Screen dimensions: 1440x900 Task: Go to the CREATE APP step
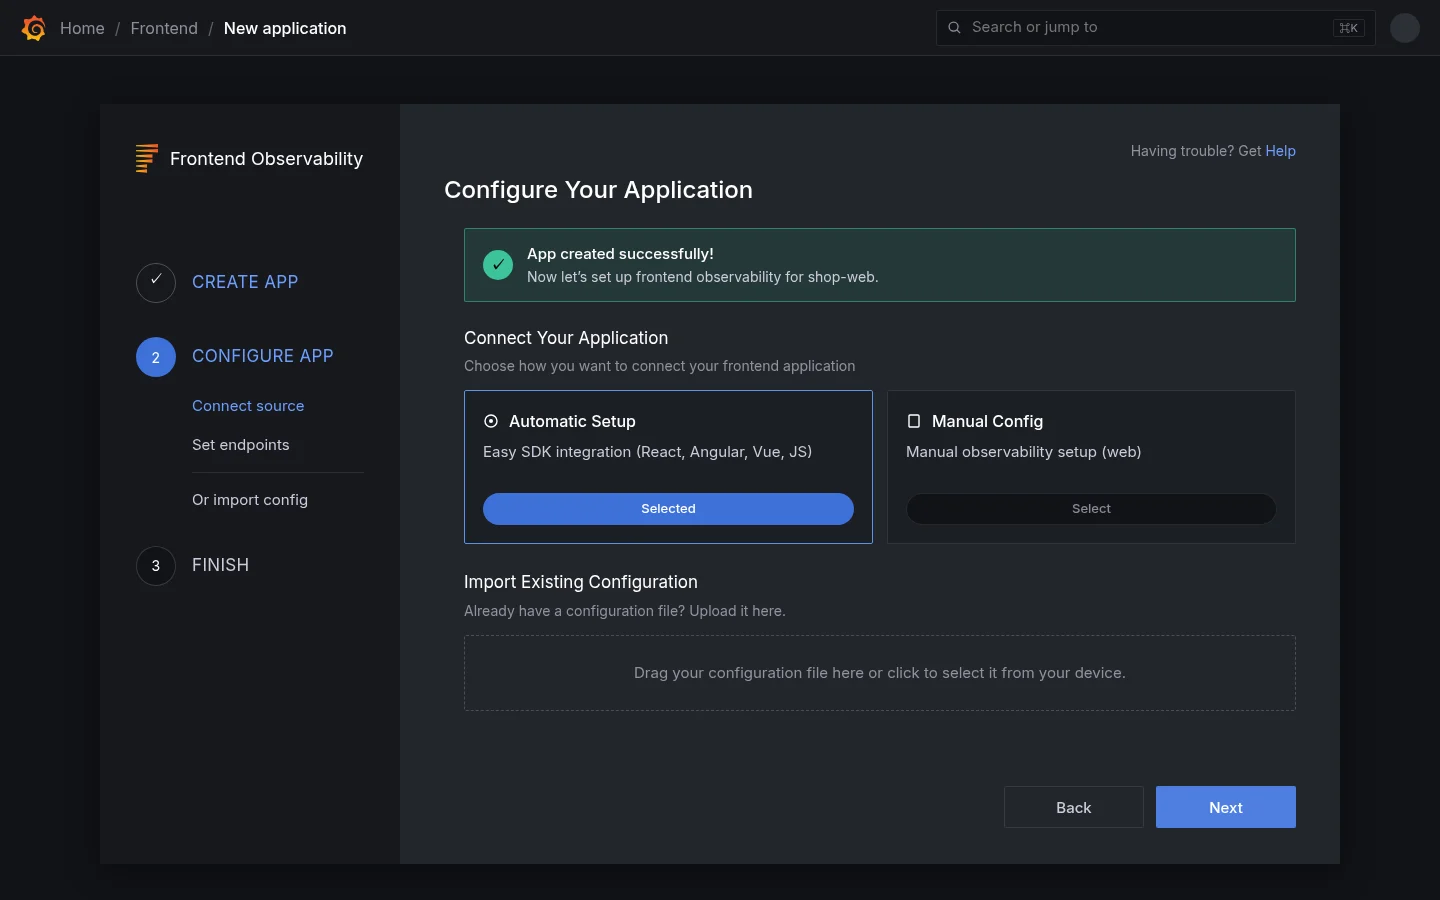coord(245,282)
